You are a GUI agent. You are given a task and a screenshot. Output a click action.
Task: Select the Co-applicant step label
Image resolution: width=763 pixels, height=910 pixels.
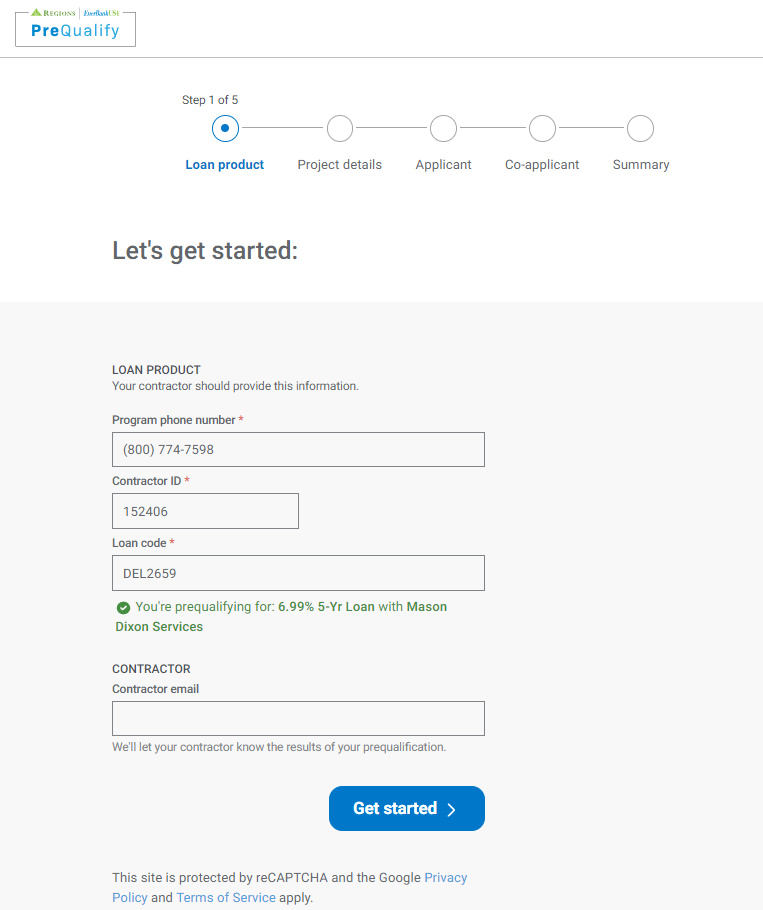(542, 165)
